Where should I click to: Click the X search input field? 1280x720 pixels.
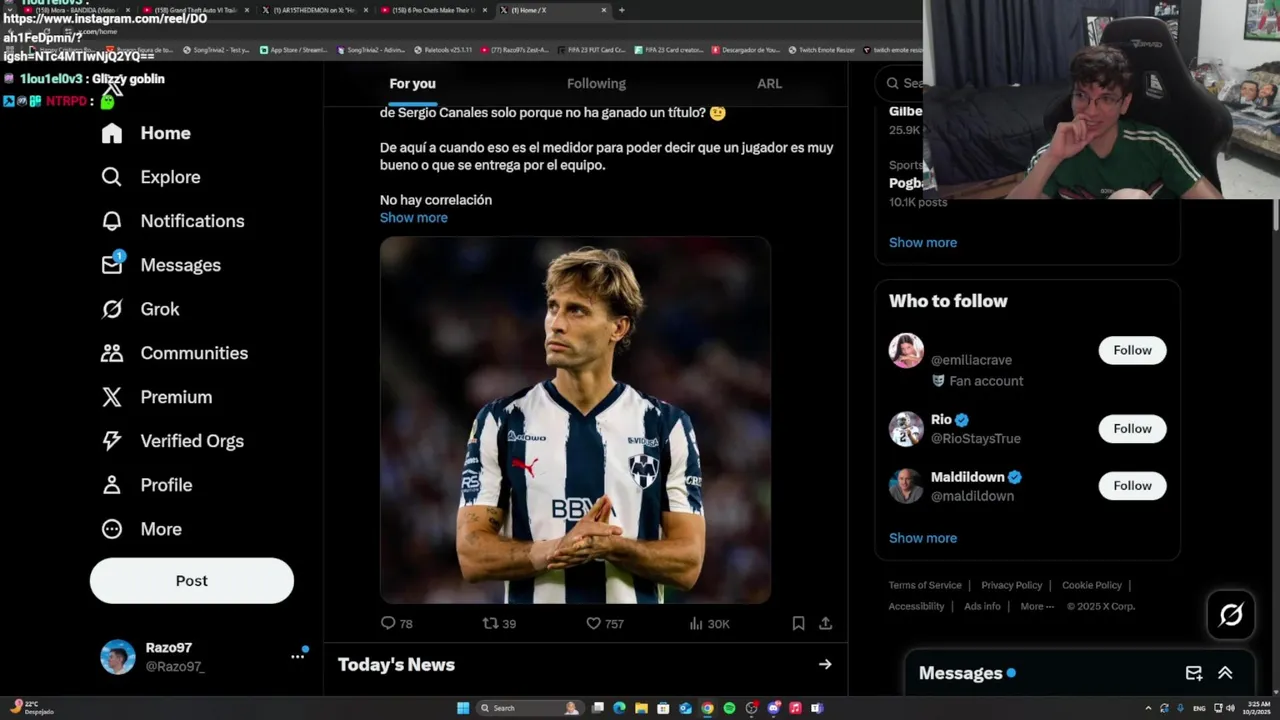click(x=902, y=84)
